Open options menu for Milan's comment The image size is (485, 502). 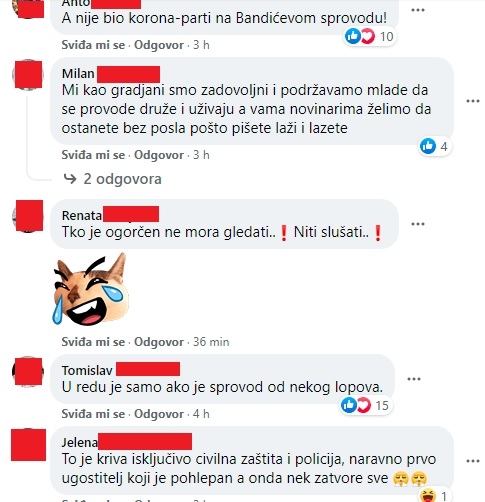point(472,101)
